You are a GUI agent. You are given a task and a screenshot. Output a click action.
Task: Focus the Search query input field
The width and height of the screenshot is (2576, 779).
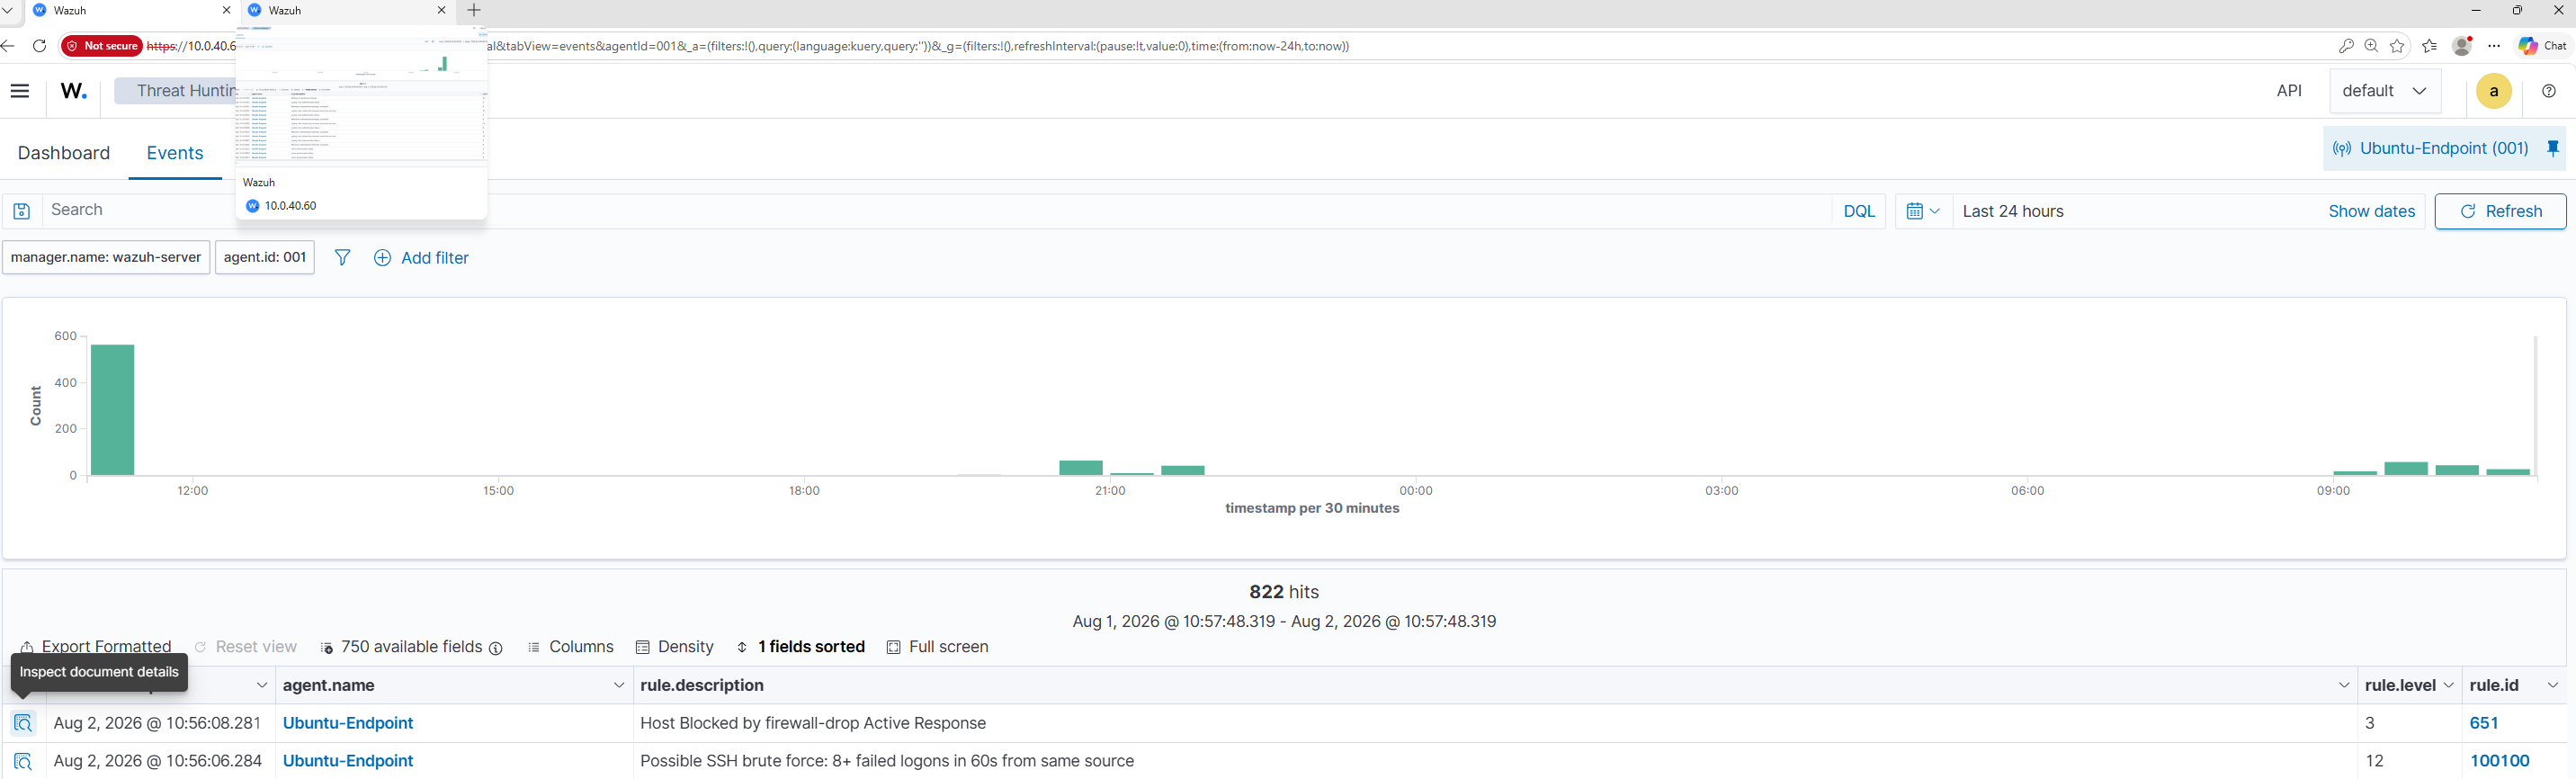936,211
